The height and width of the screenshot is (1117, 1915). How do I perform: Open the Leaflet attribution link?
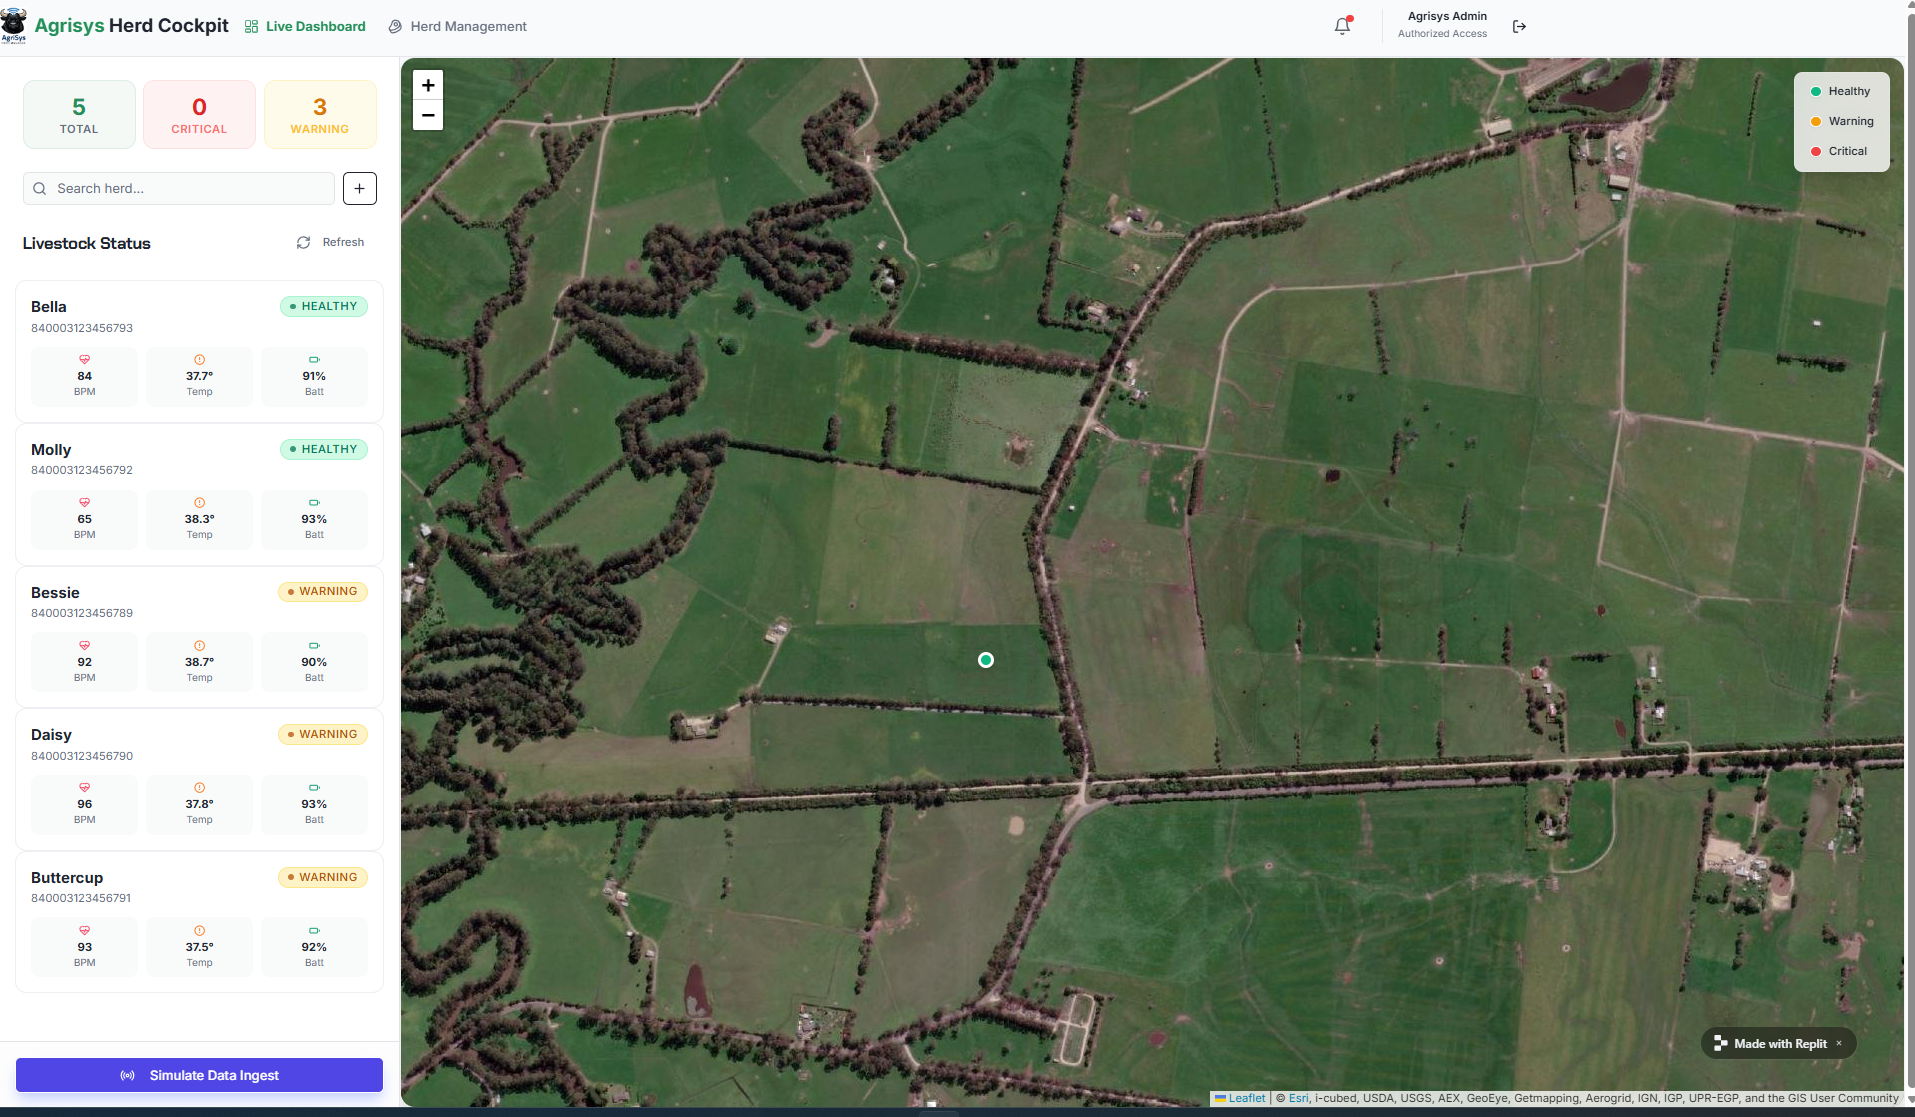1246,1098
